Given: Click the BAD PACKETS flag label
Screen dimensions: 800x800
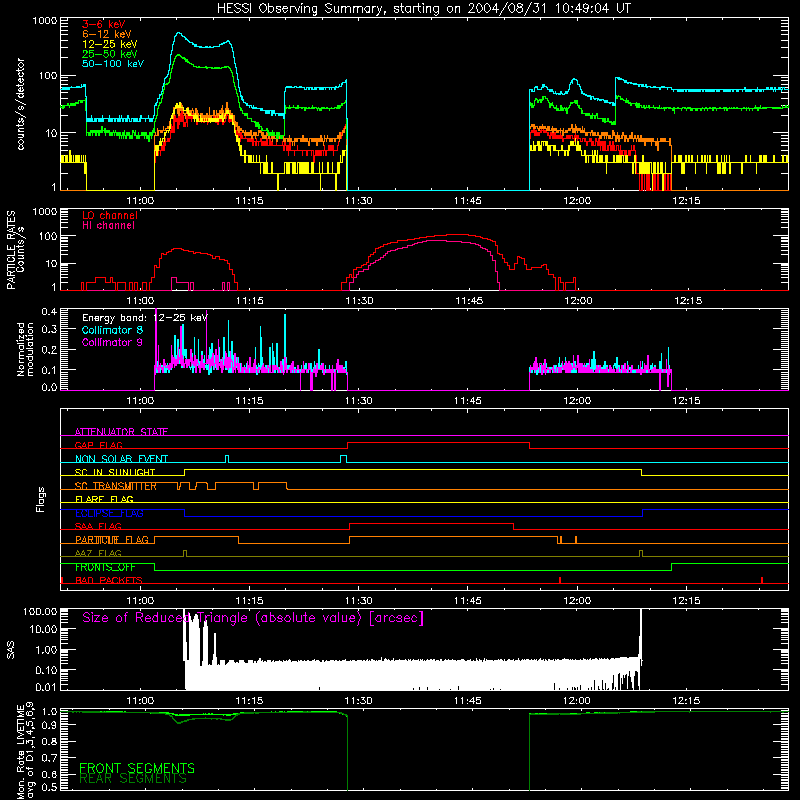Looking at the screenshot, I should (x=109, y=580).
